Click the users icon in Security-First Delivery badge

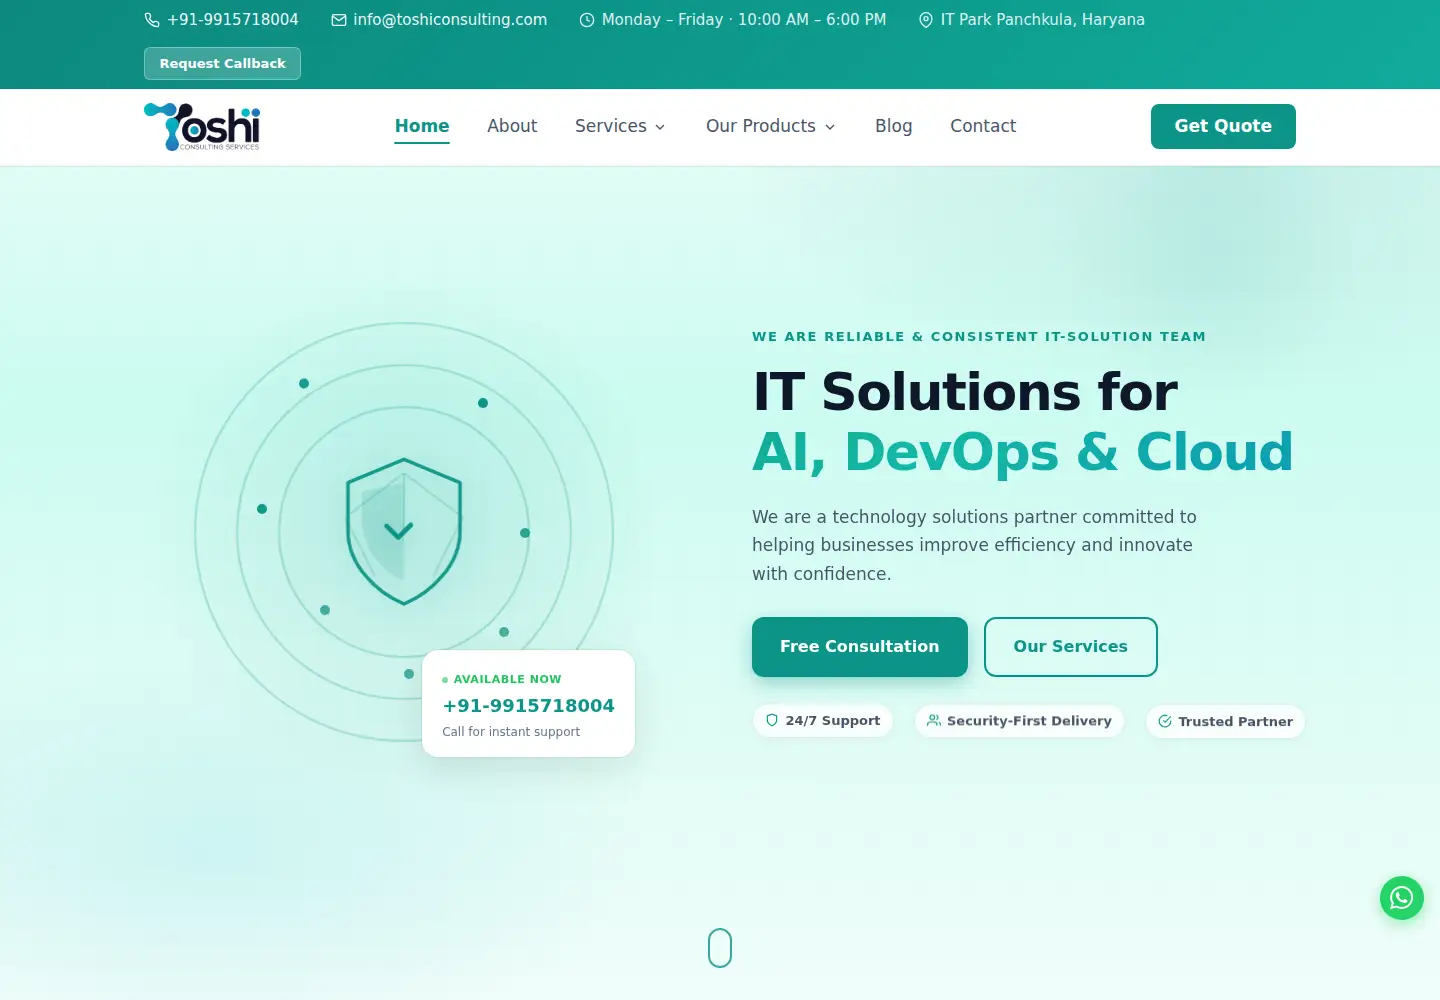pos(934,720)
